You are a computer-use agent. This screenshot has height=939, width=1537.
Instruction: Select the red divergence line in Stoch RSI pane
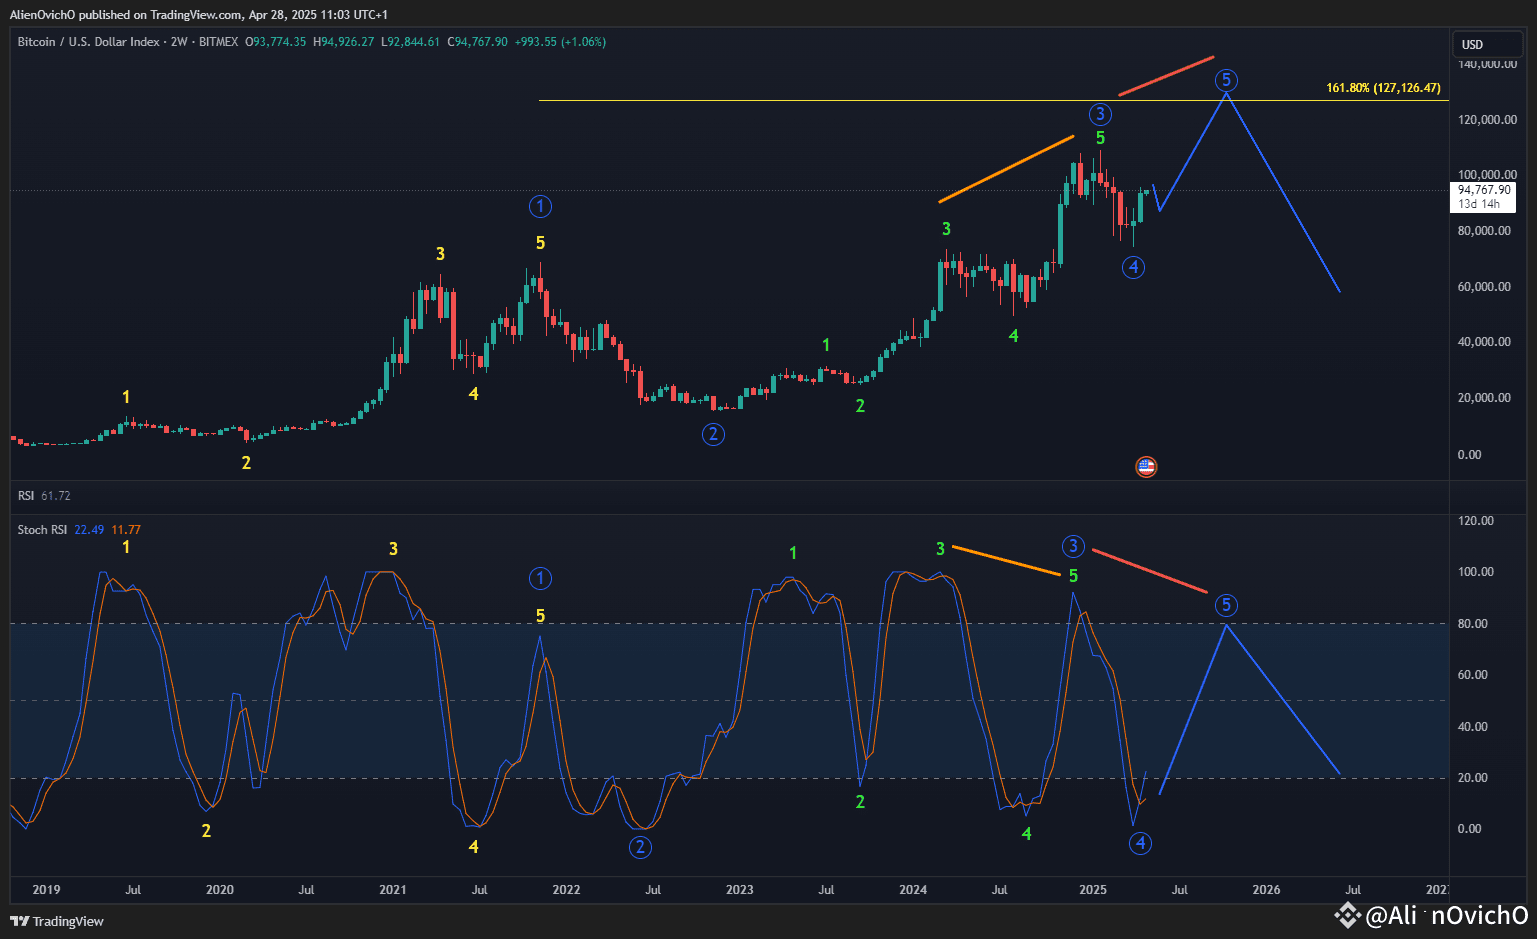pyautogui.click(x=1150, y=571)
